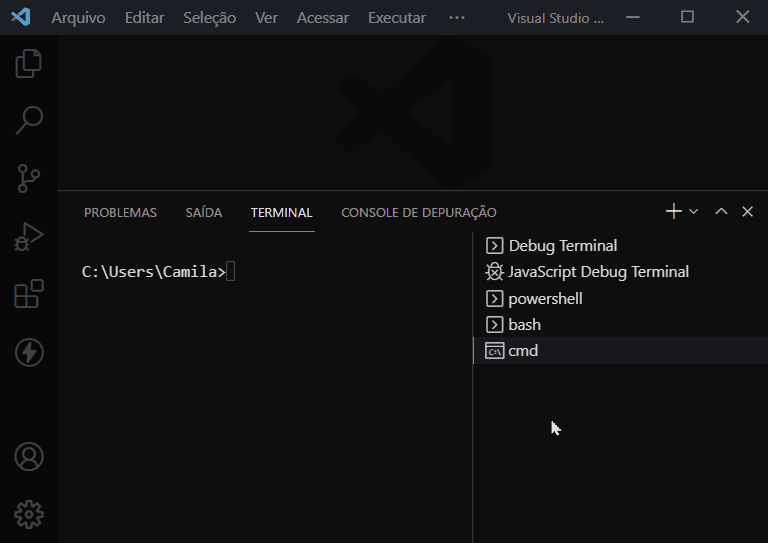Viewport: 768px width, 543px height.
Task: Open the Manage settings gear
Action: [x=29, y=515]
